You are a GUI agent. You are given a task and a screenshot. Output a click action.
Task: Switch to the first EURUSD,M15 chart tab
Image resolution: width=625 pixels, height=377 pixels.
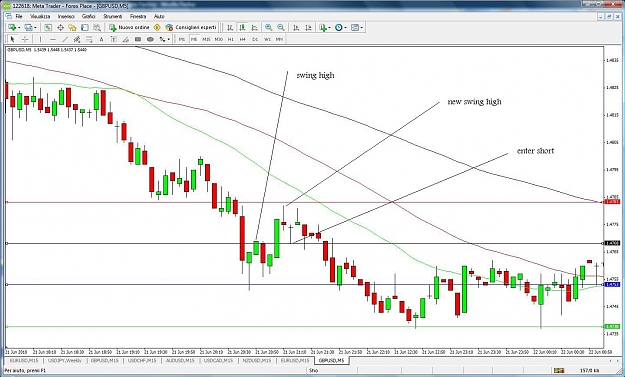[24, 360]
